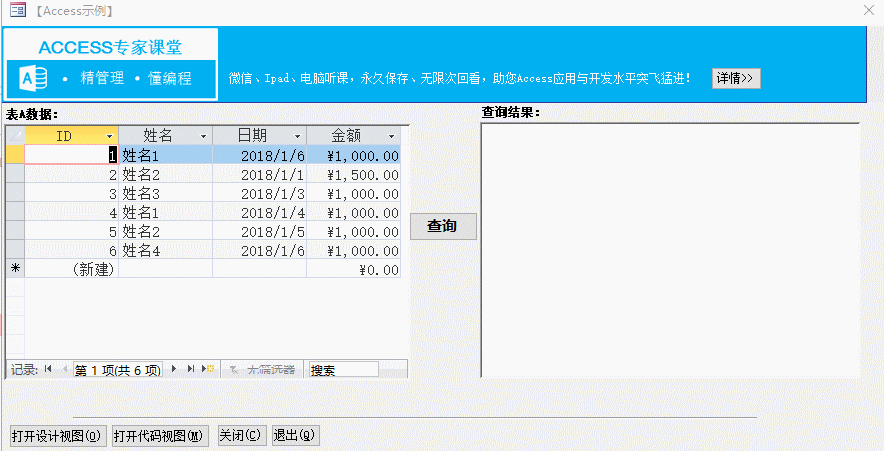Click the ID column header
This screenshot has height=451, width=884.
[72, 135]
